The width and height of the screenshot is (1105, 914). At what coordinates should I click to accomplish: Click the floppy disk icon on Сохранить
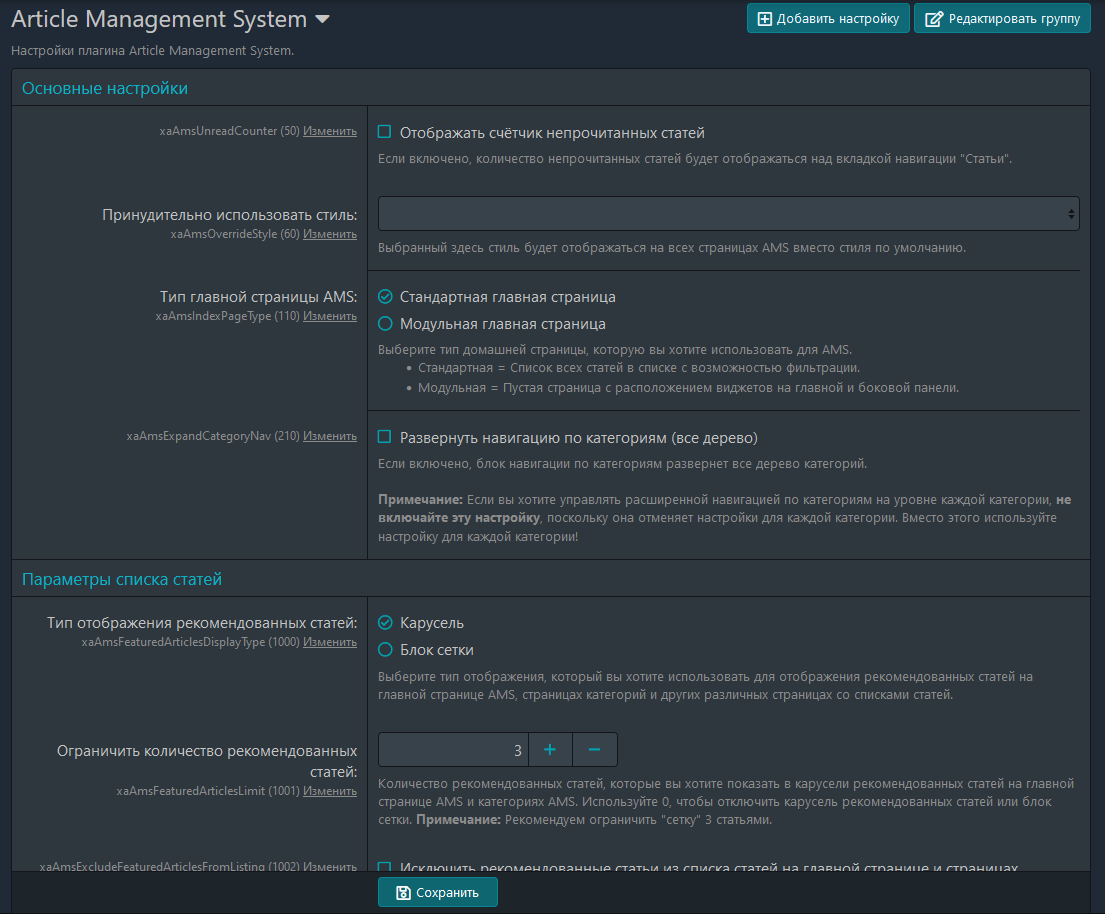(x=403, y=893)
